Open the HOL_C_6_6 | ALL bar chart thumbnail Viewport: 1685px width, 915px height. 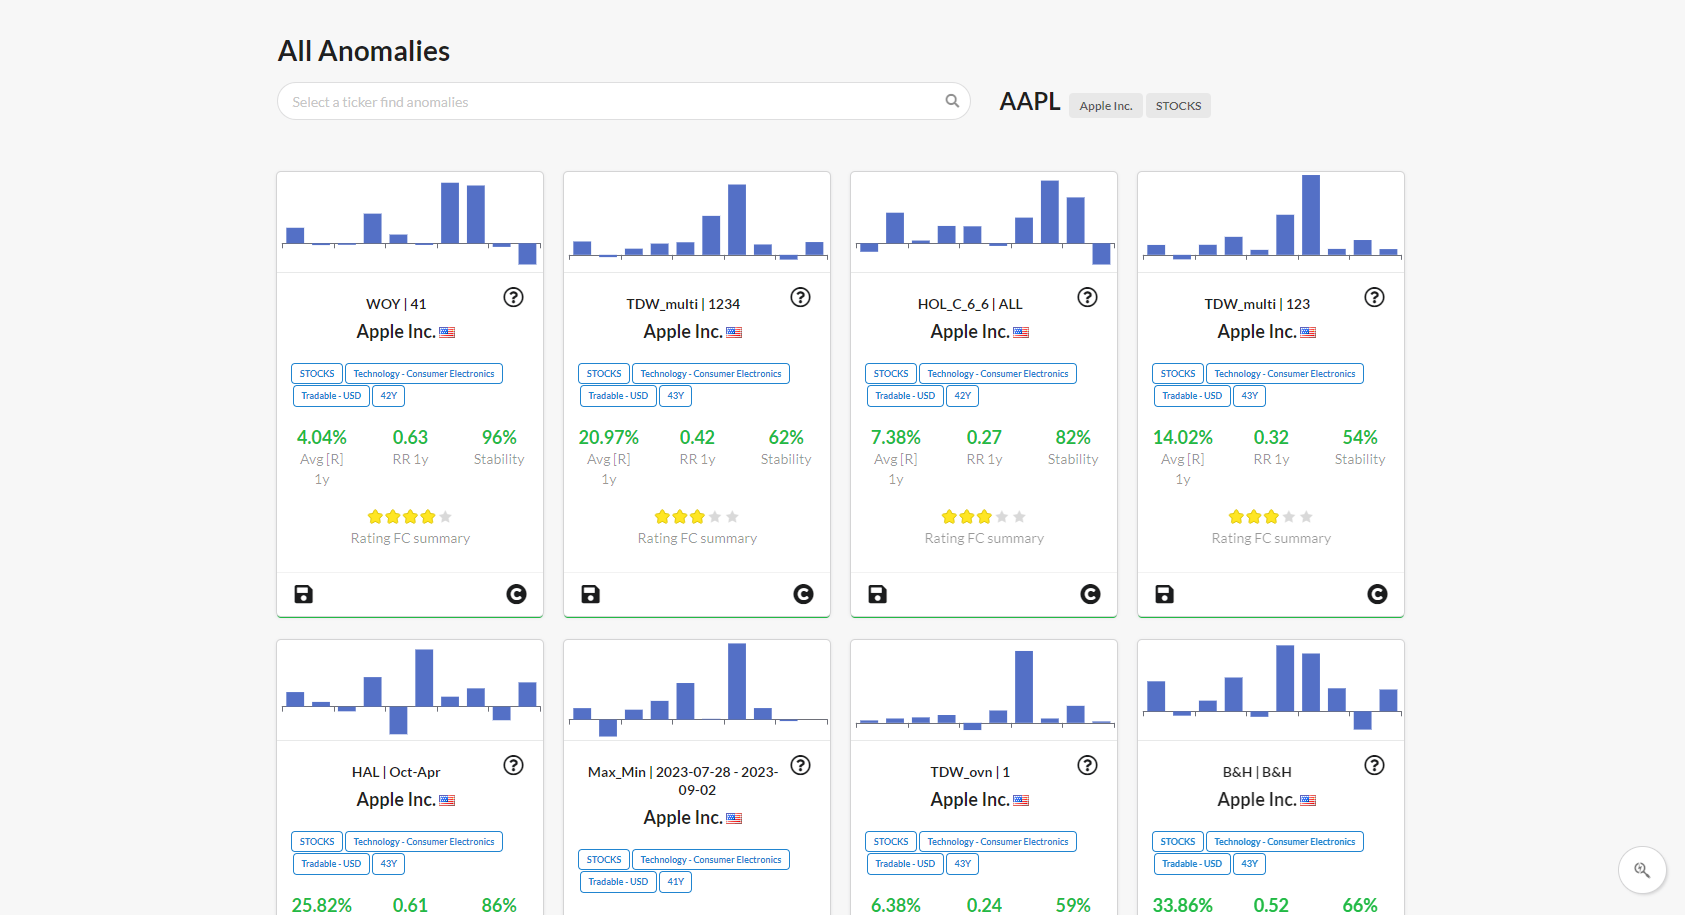click(x=984, y=222)
